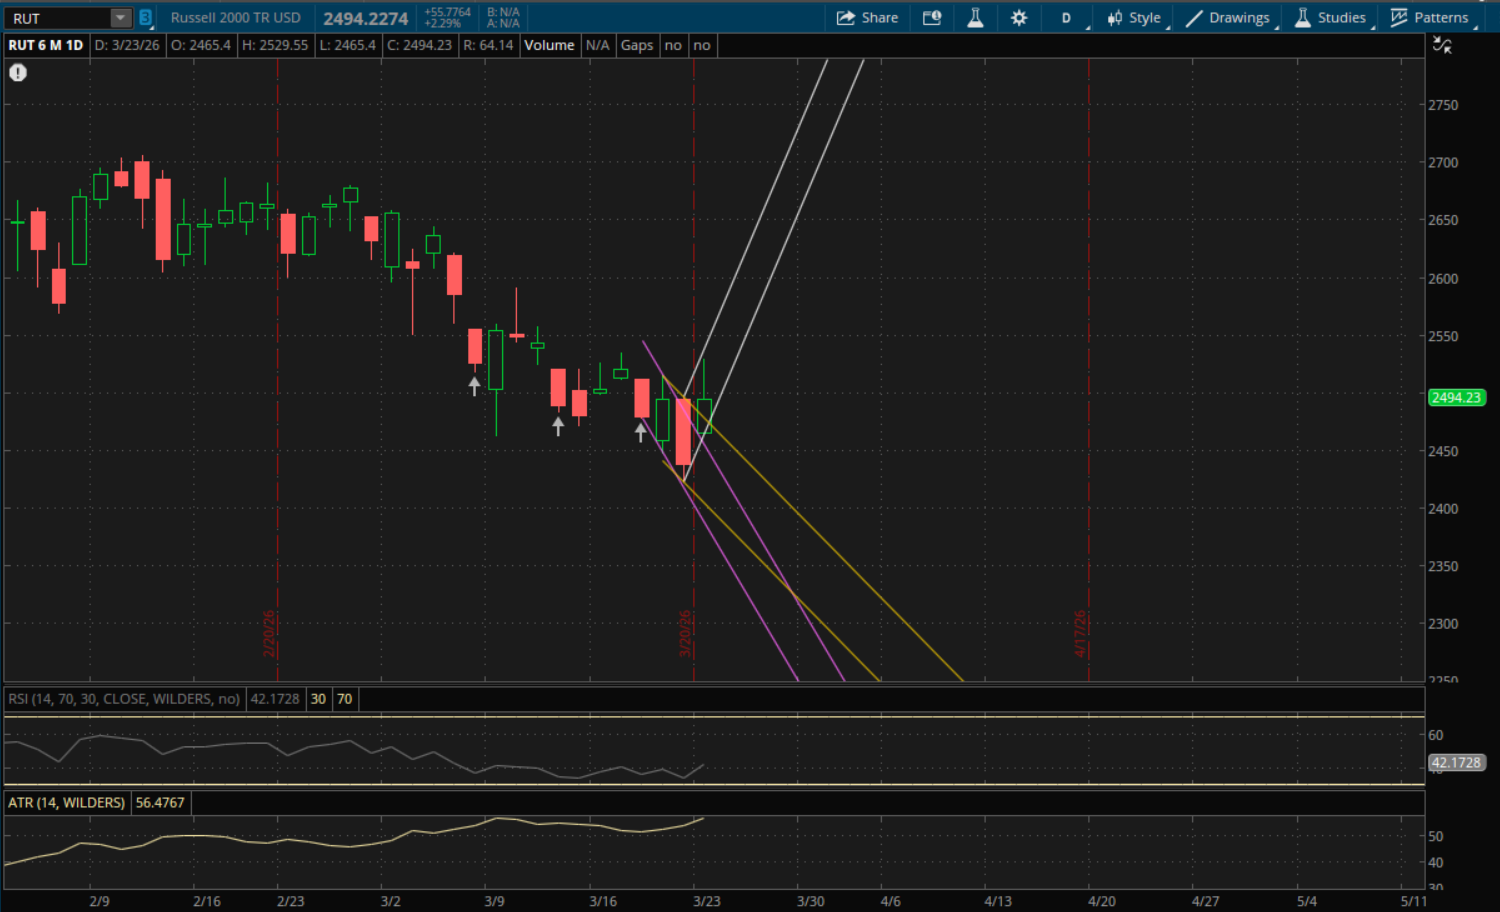Click the collapse price axis icon
The height and width of the screenshot is (912, 1500).
tap(1441, 45)
